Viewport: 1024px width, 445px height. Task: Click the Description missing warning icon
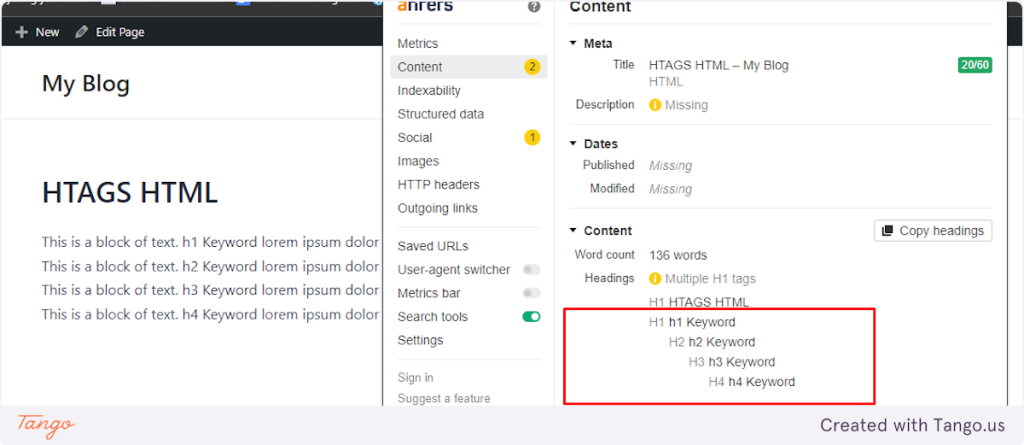[655, 105]
